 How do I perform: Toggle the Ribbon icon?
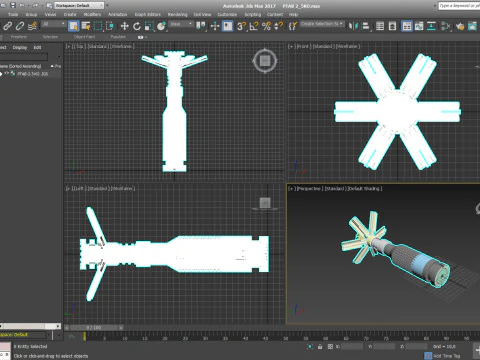(407, 26)
